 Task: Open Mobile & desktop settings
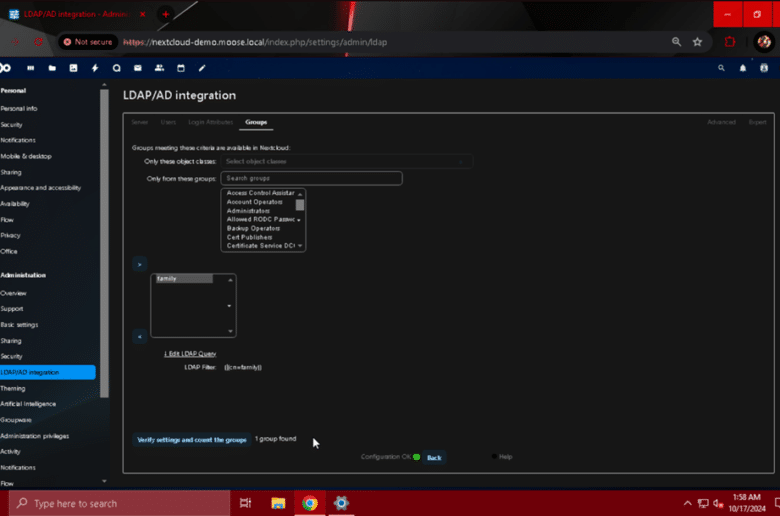click(x=26, y=156)
